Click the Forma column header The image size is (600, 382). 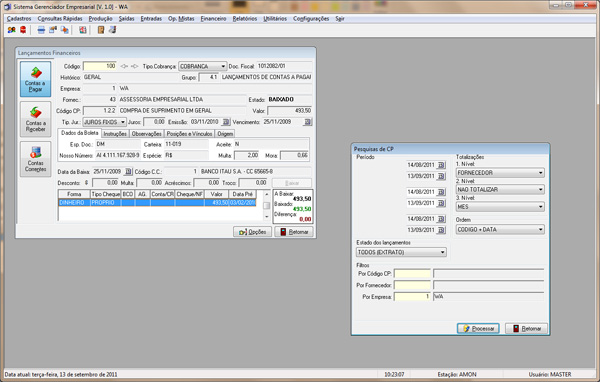point(74,194)
